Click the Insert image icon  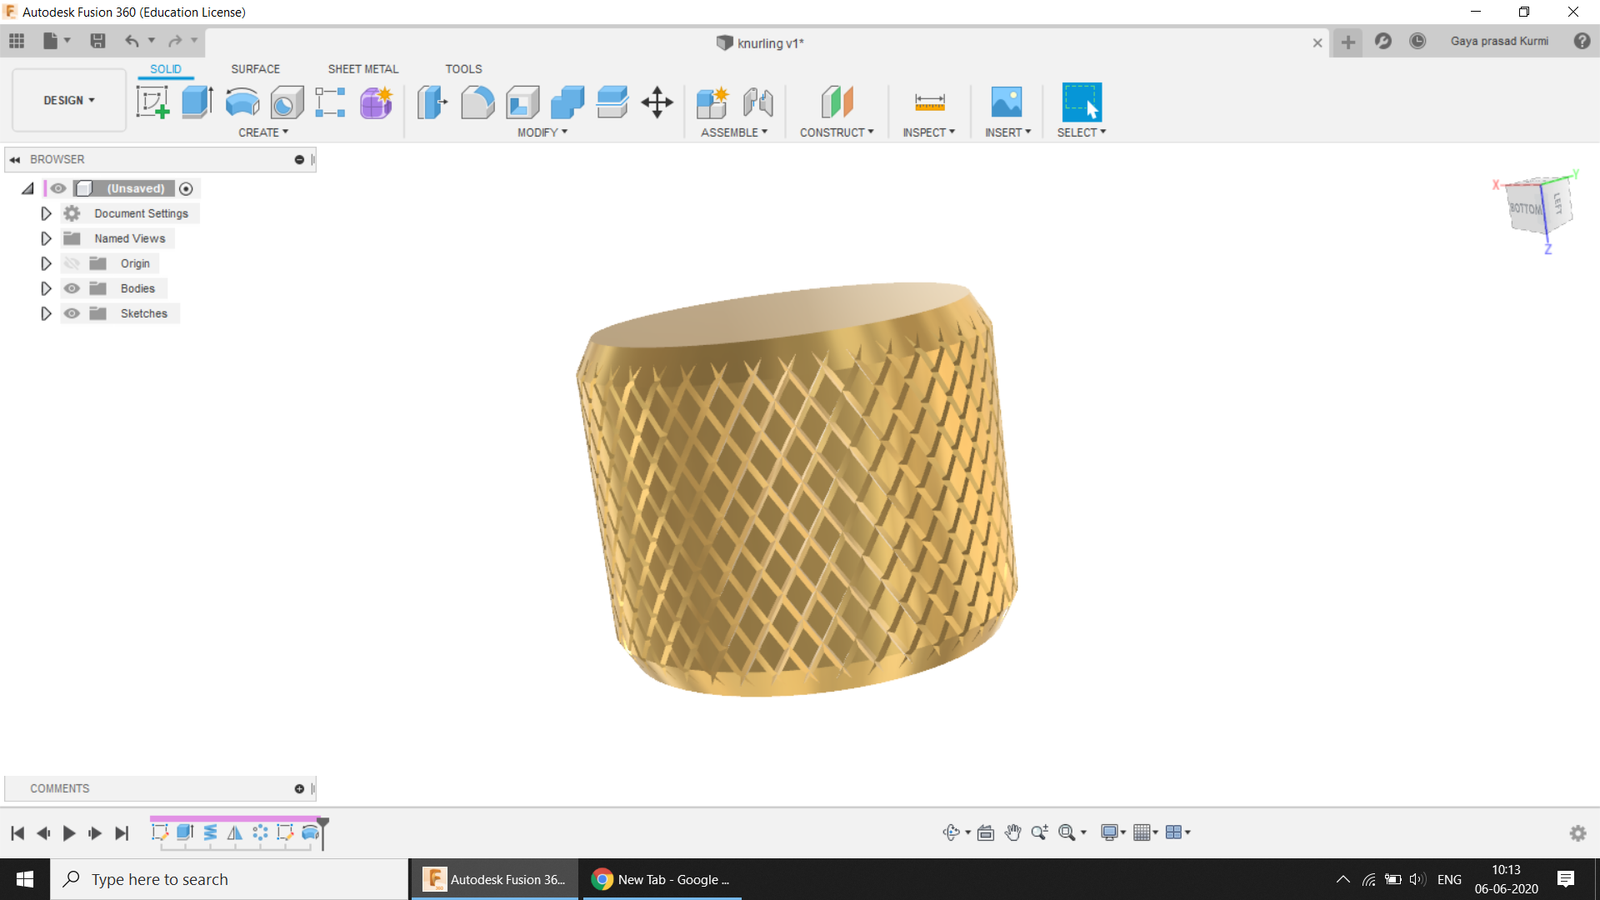coord(1007,102)
